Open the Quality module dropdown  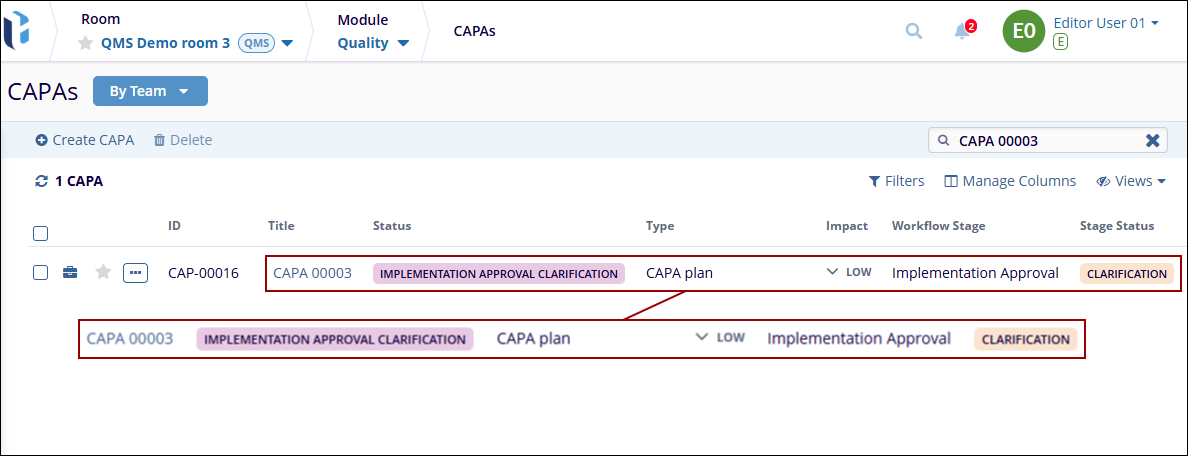pos(373,43)
